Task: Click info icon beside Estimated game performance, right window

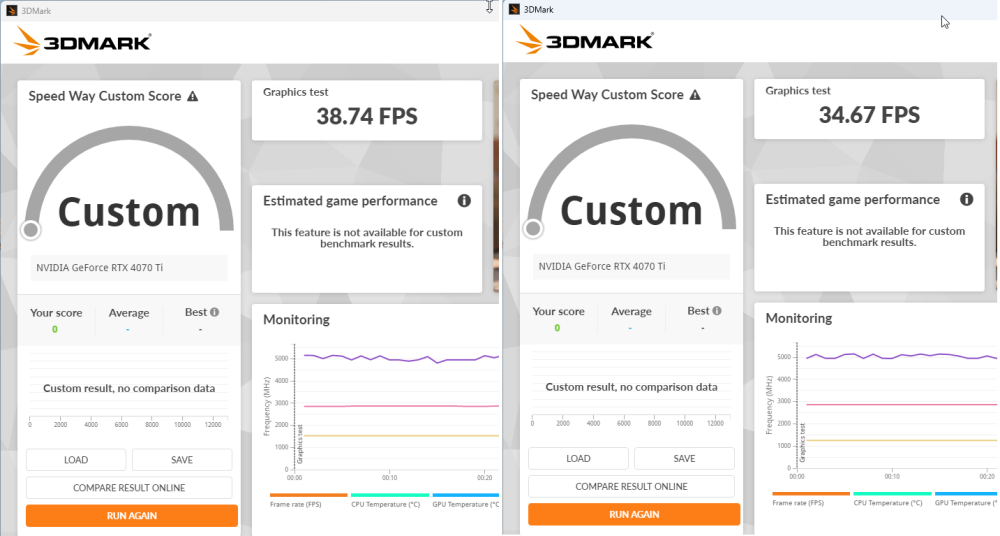Action: [x=967, y=200]
